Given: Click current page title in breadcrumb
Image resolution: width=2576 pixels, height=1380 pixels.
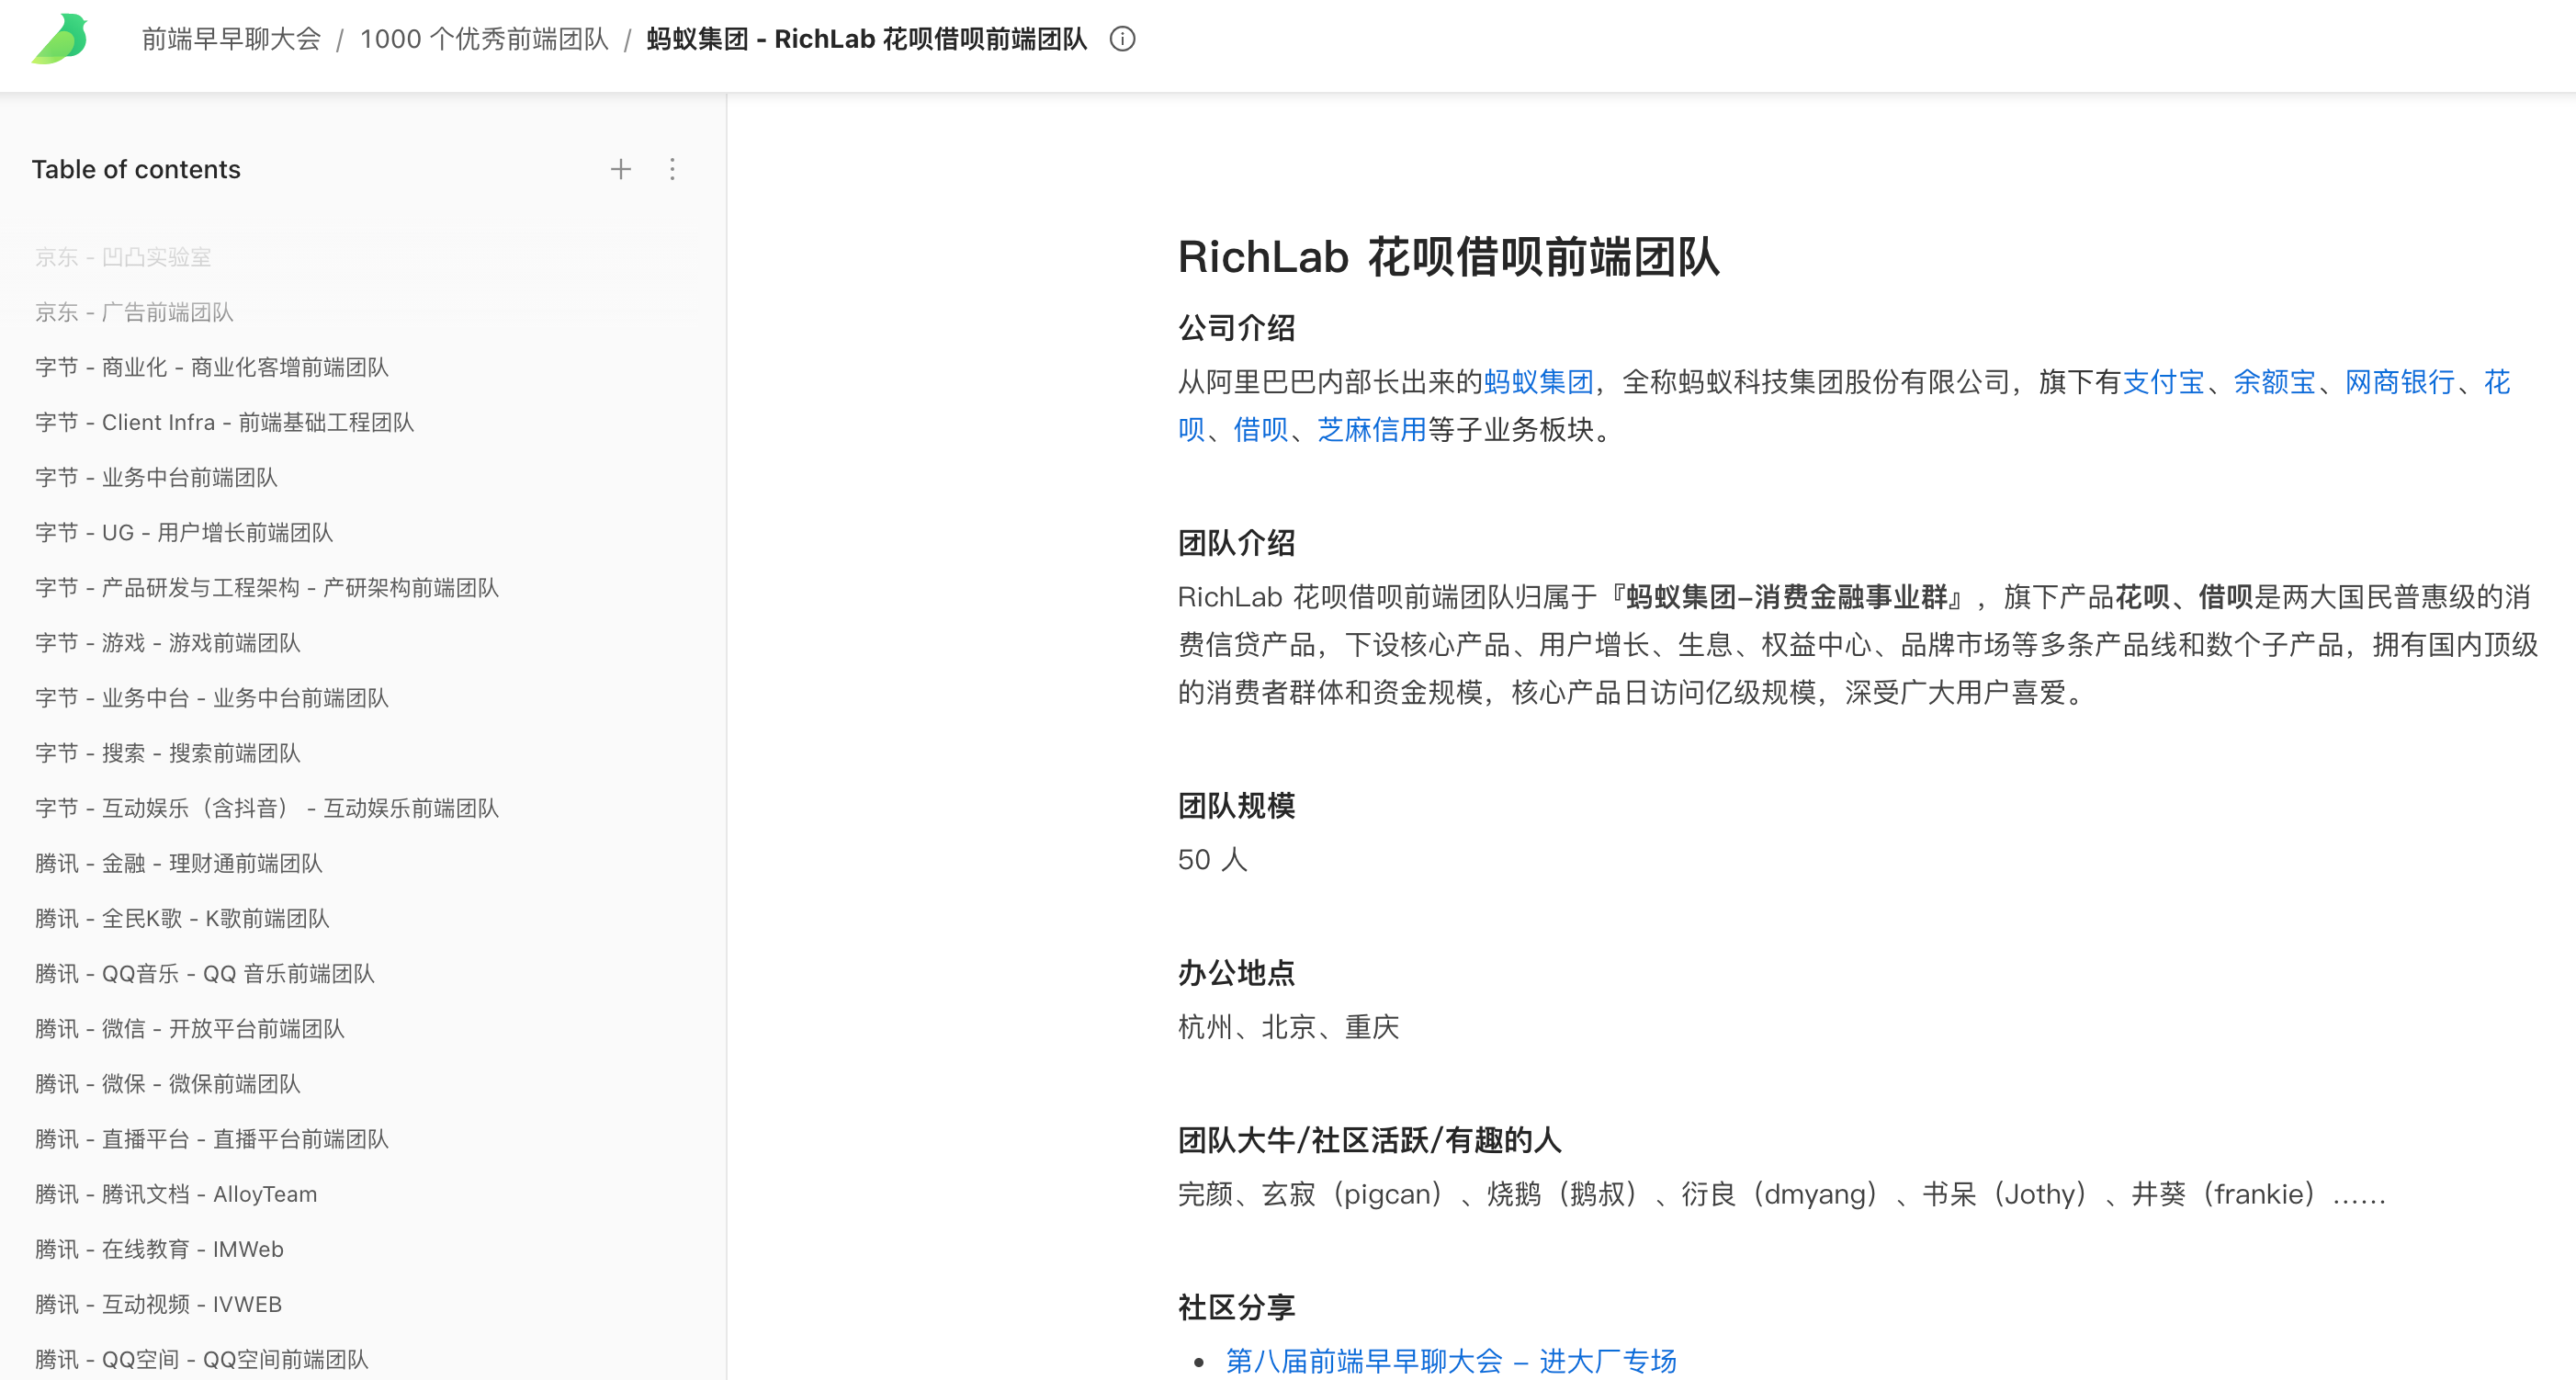Looking at the screenshot, I should [x=866, y=39].
